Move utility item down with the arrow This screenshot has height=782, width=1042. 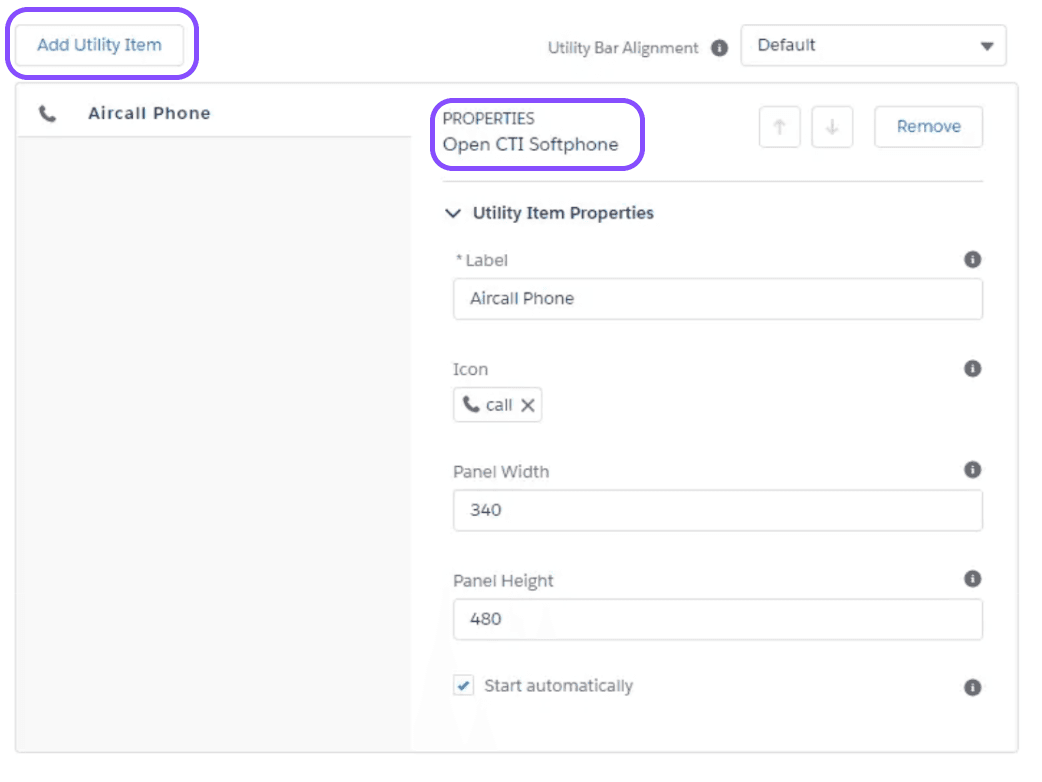(x=832, y=127)
